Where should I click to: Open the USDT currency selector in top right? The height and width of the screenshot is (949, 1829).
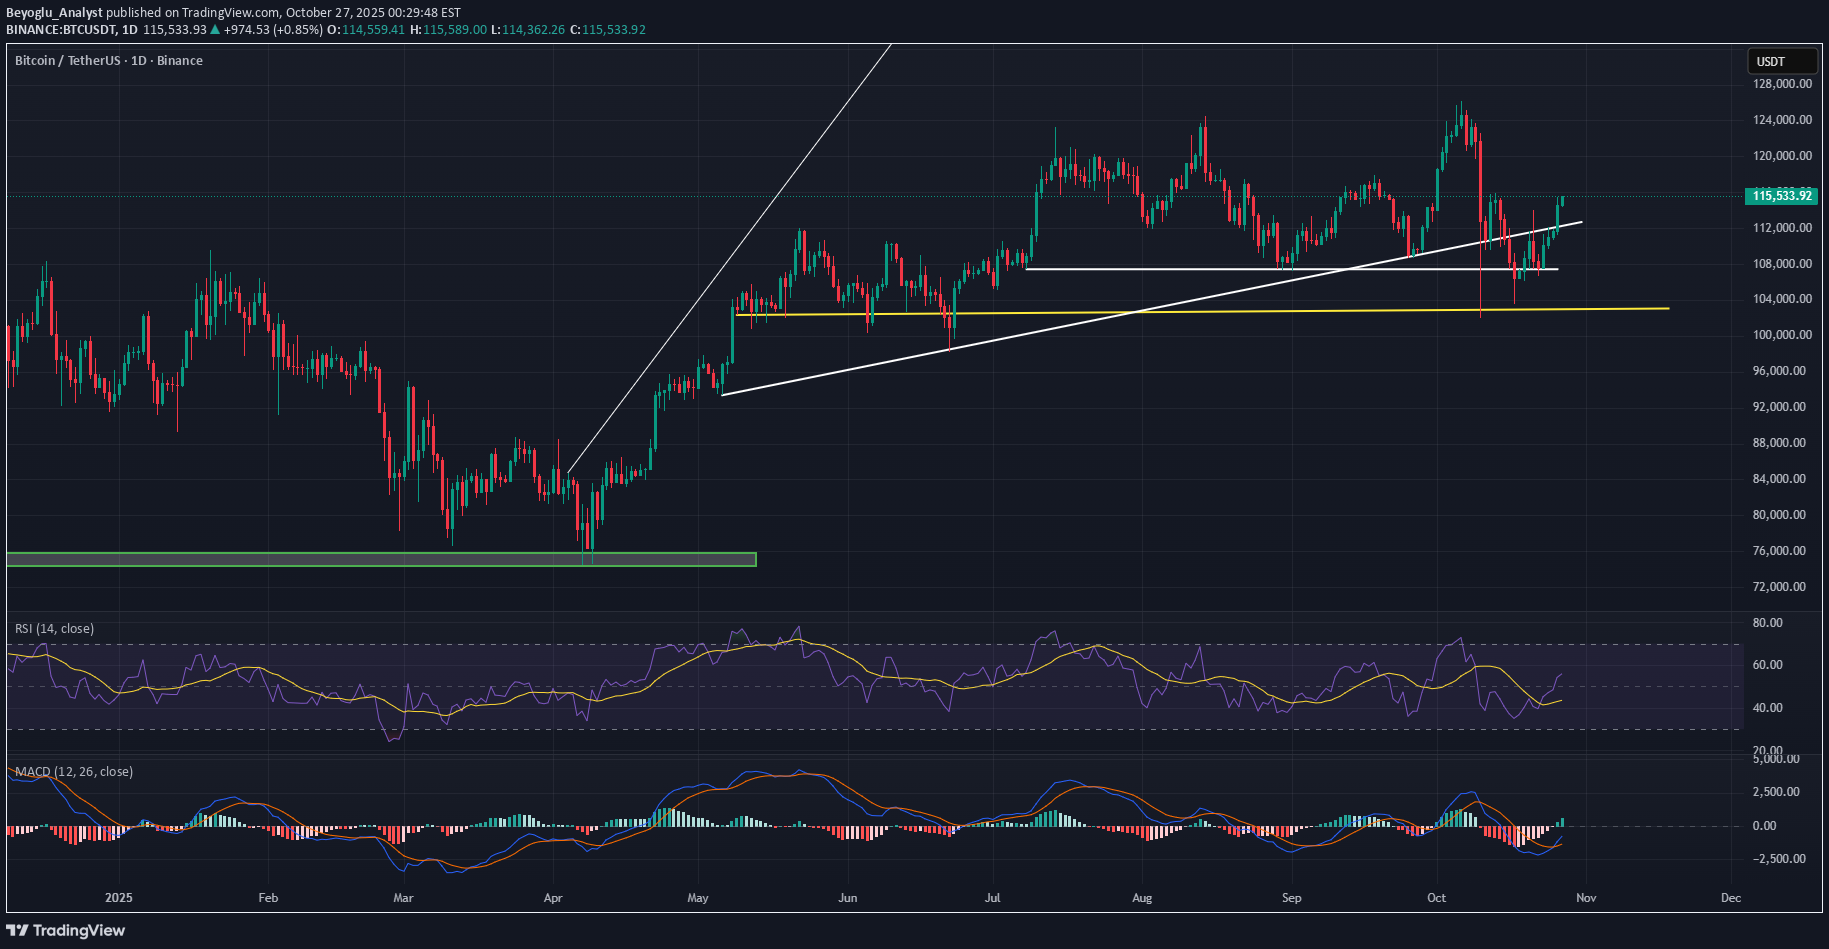[x=1781, y=61]
